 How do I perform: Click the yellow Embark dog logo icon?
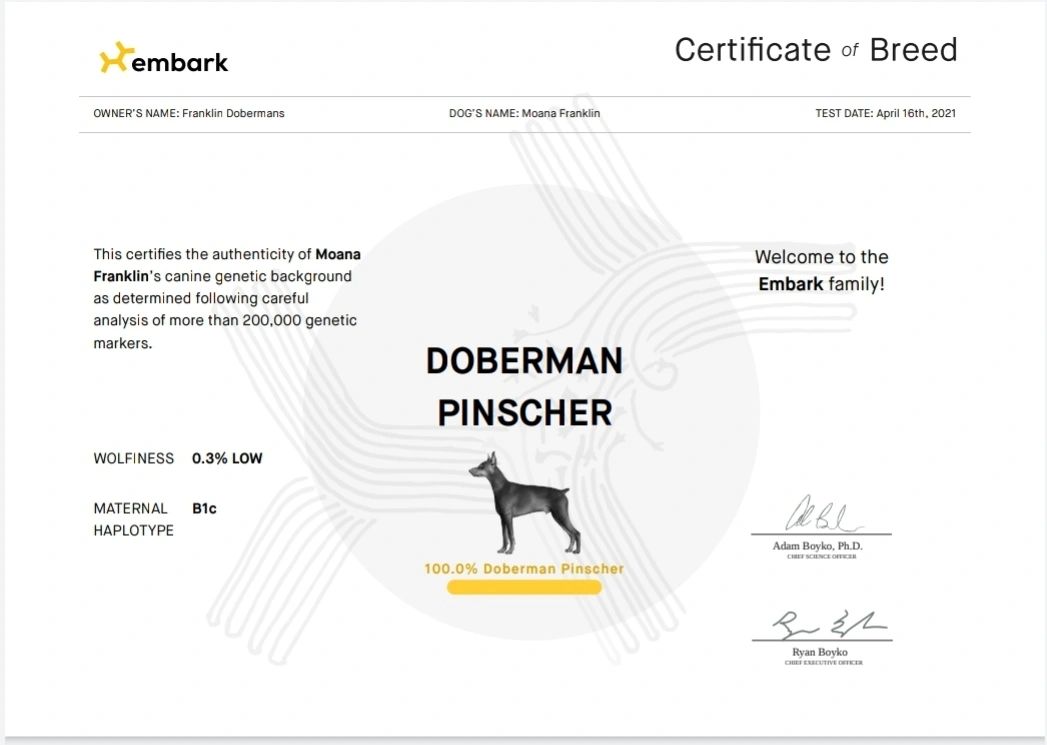(115, 59)
